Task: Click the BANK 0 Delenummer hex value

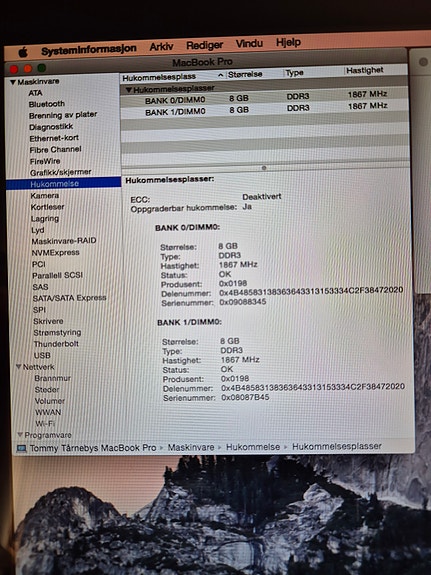Action: pos(311,291)
